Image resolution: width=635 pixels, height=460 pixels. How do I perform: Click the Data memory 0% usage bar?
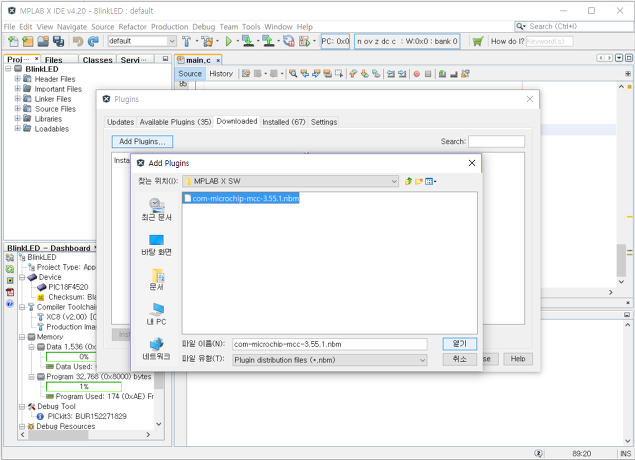(x=71, y=357)
